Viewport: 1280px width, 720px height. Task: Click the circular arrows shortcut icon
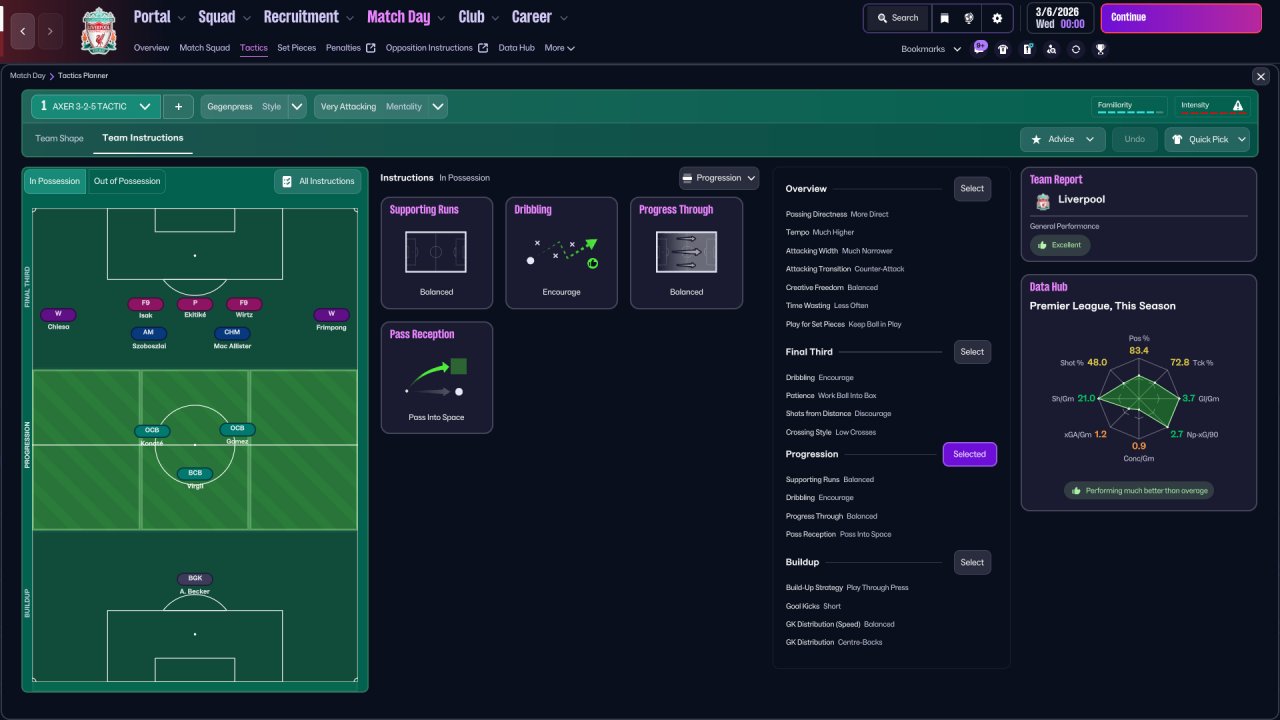tap(1076, 49)
